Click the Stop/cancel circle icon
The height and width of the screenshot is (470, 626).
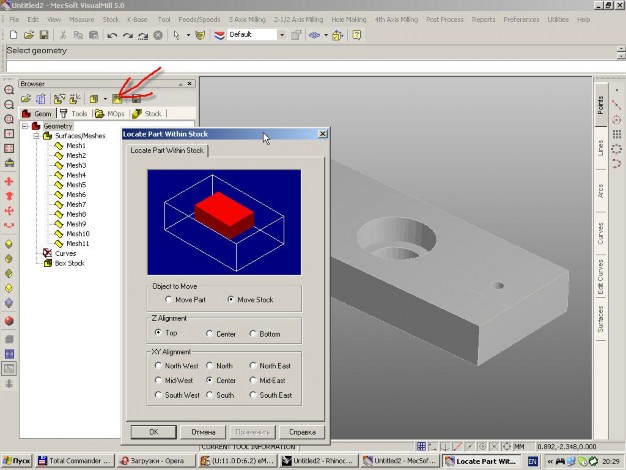(158, 35)
